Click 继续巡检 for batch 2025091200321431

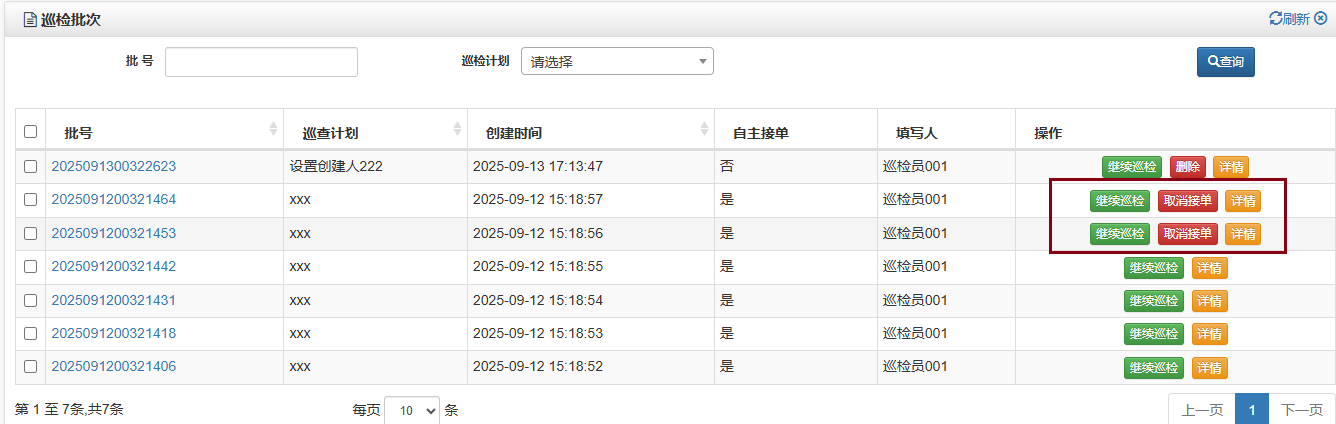tap(1154, 301)
